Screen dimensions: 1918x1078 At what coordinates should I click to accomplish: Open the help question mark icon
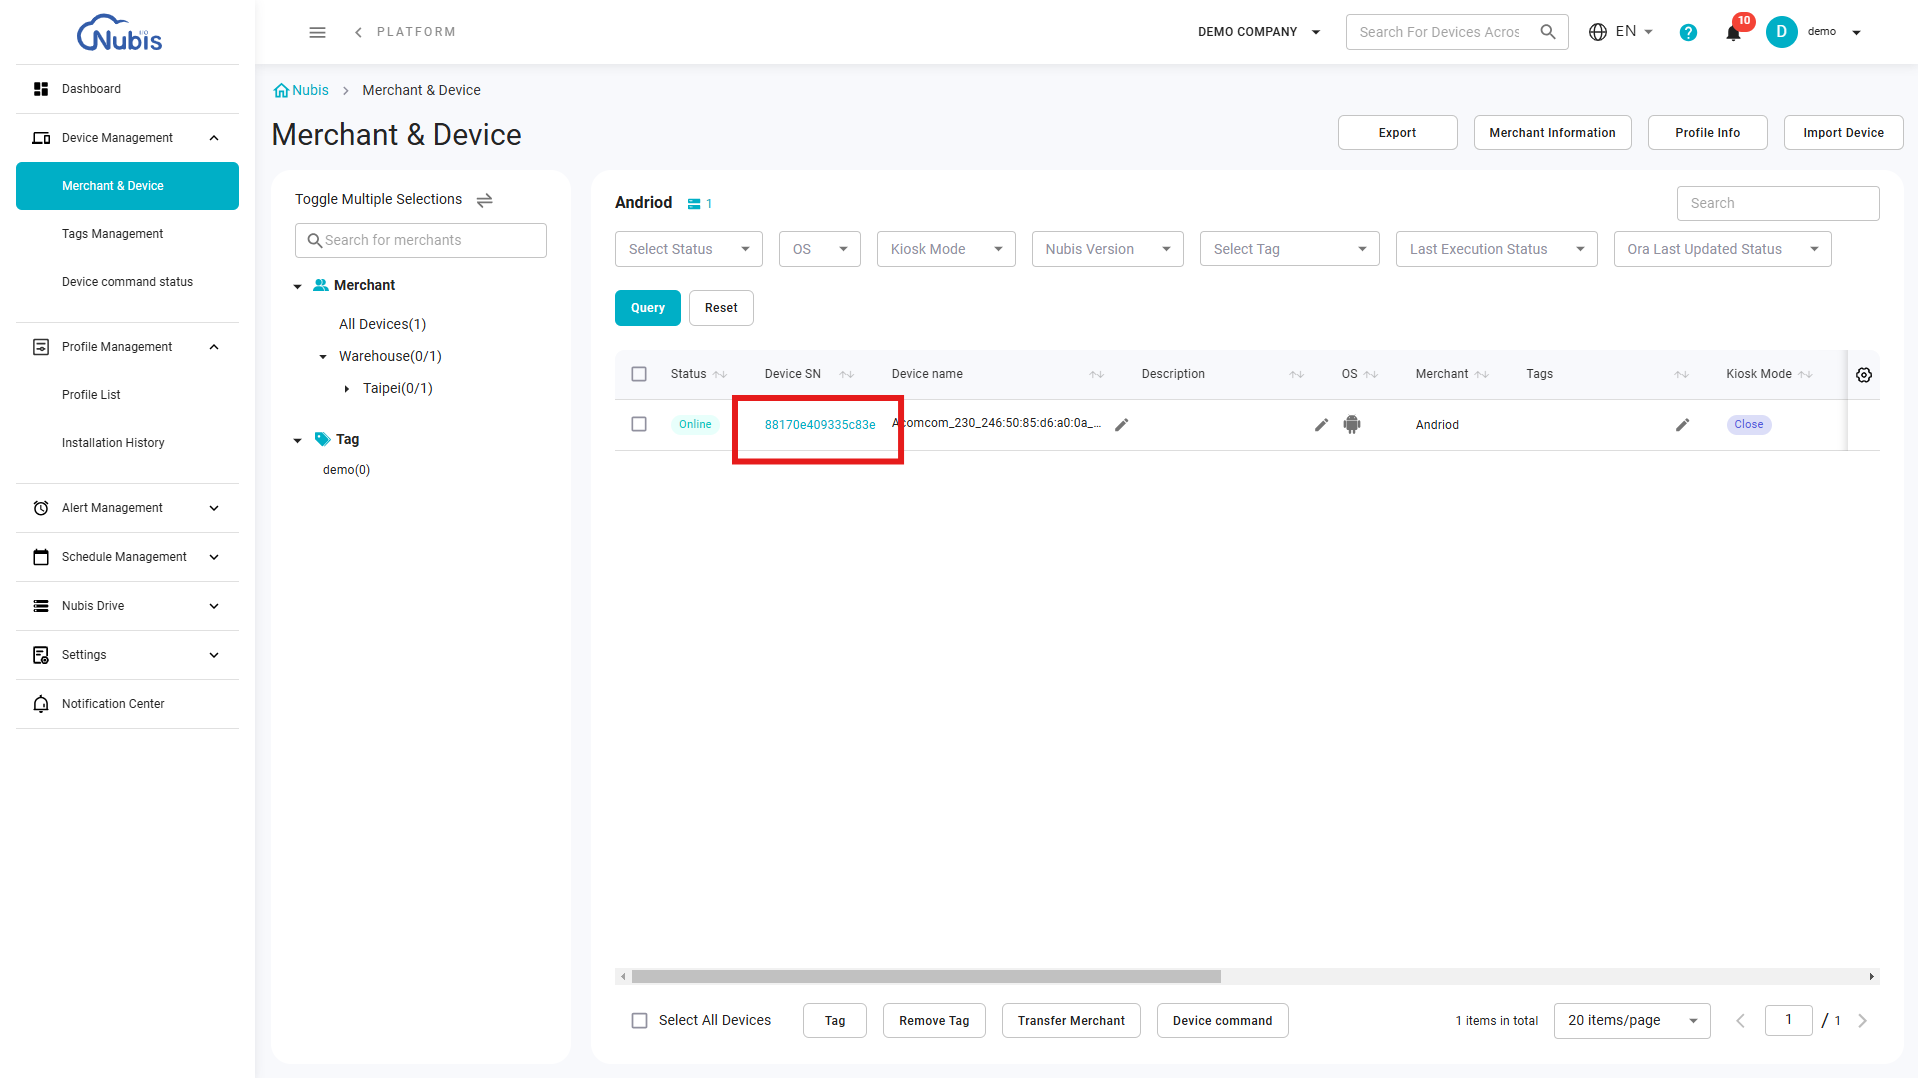[1688, 32]
